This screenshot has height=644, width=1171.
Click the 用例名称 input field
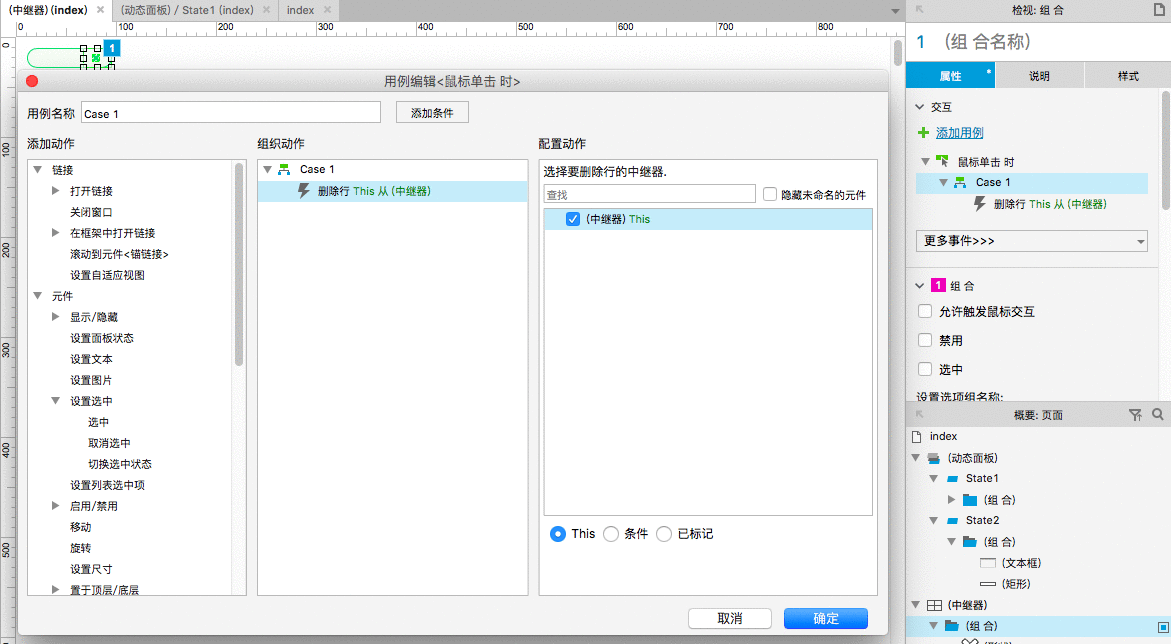tap(231, 113)
